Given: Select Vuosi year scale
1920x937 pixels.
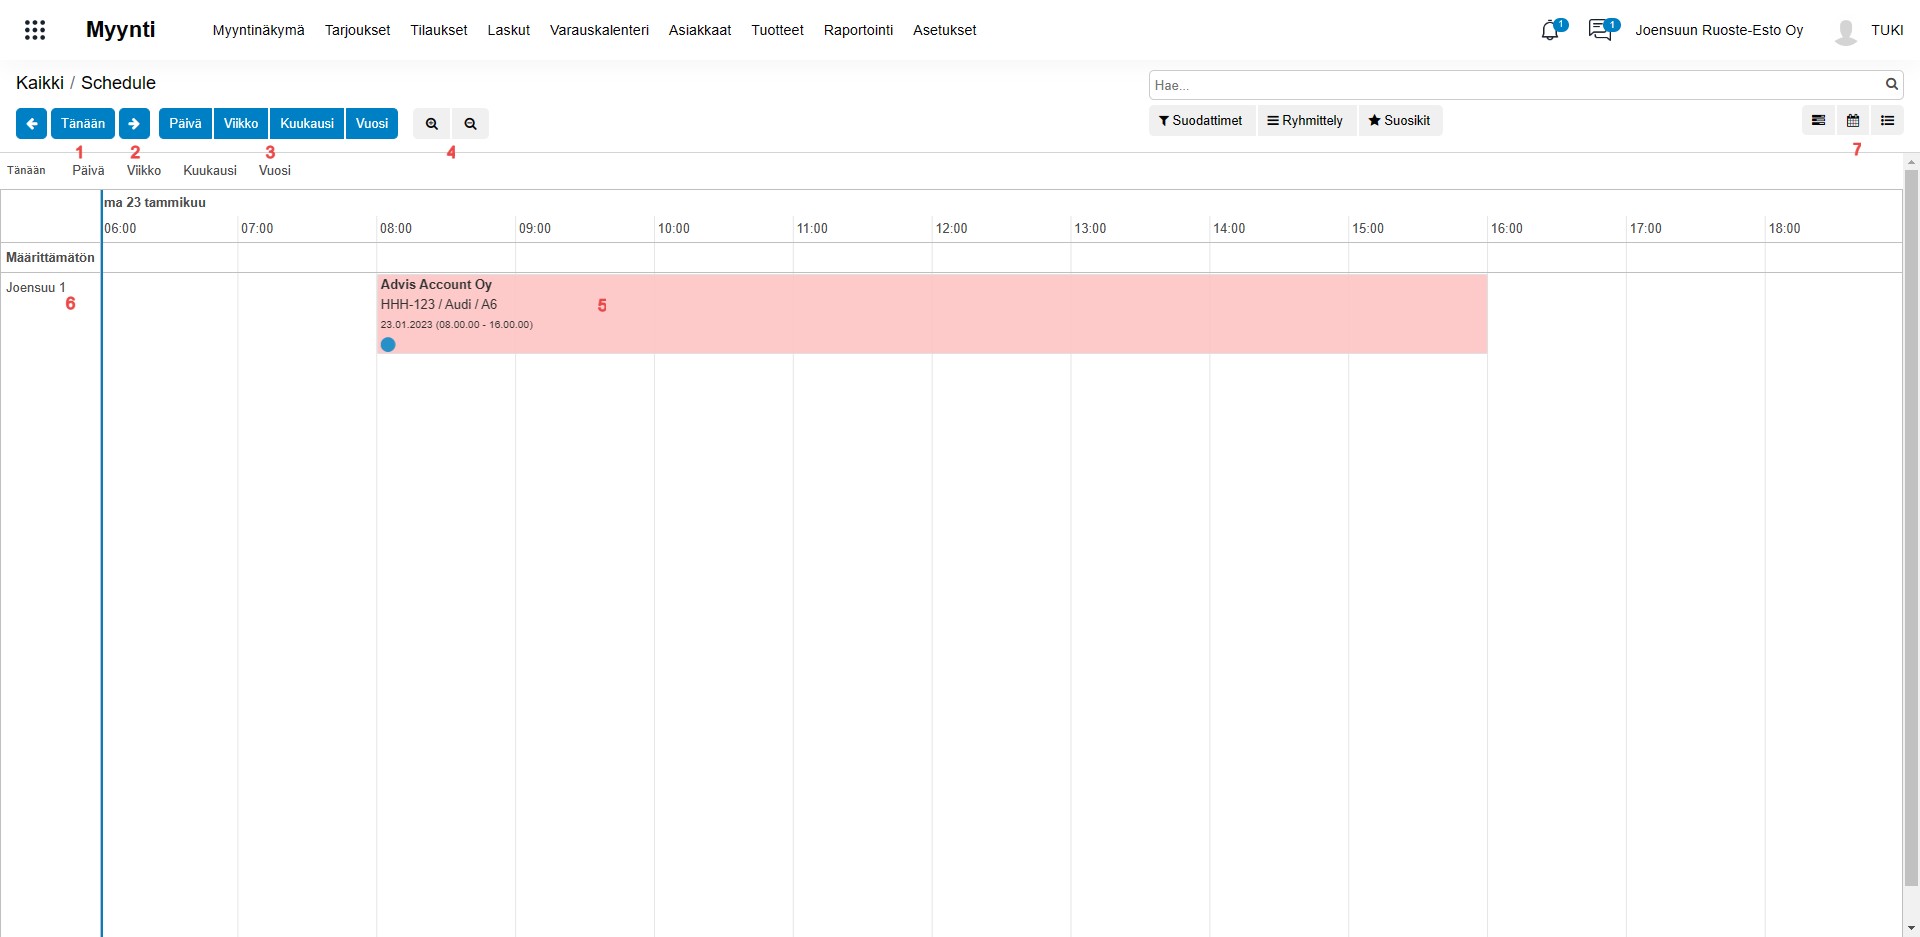Looking at the screenshot, I should click(372, 124).
